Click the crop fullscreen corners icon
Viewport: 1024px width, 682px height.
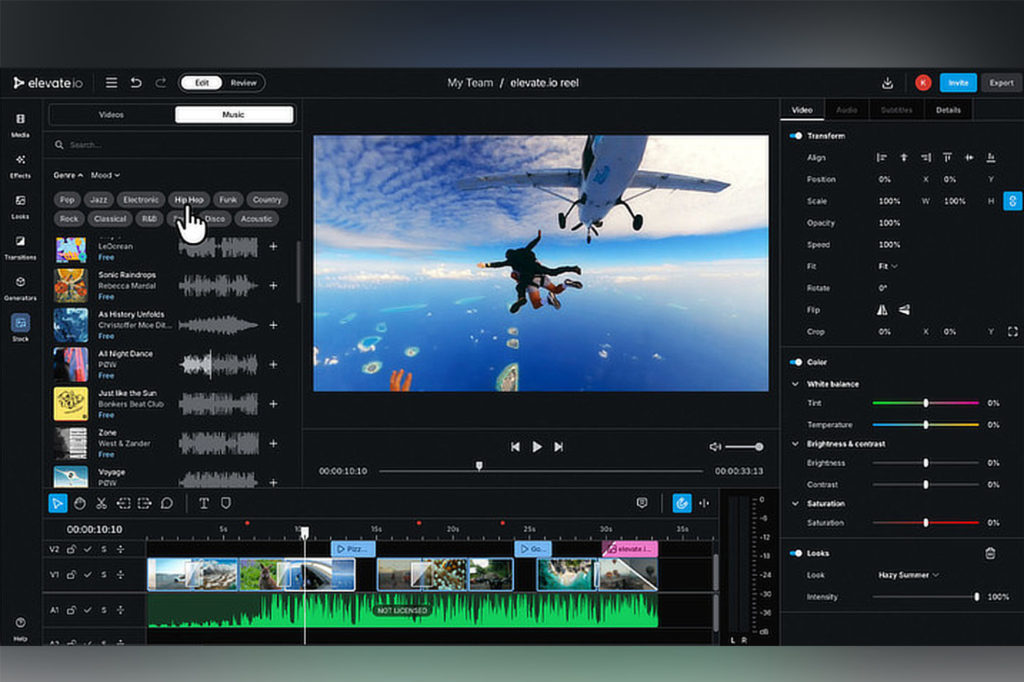[x=1012, y=332]
